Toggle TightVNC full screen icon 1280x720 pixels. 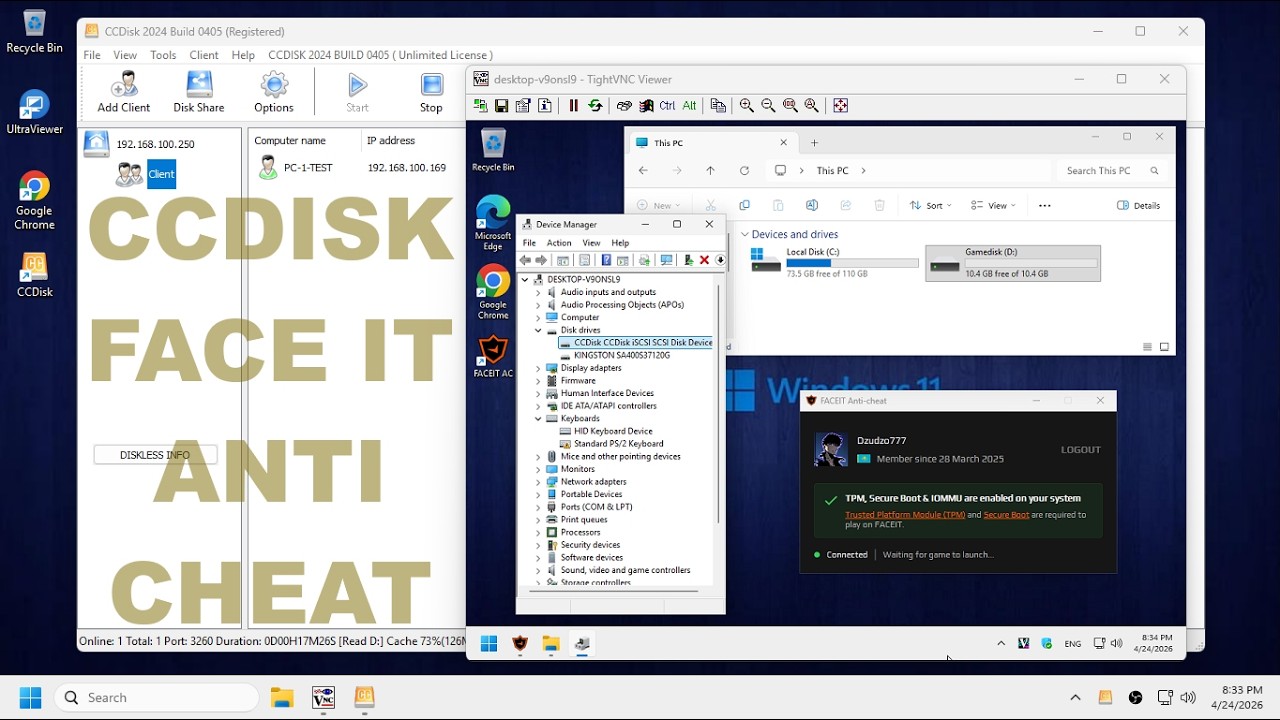(840, 105)
